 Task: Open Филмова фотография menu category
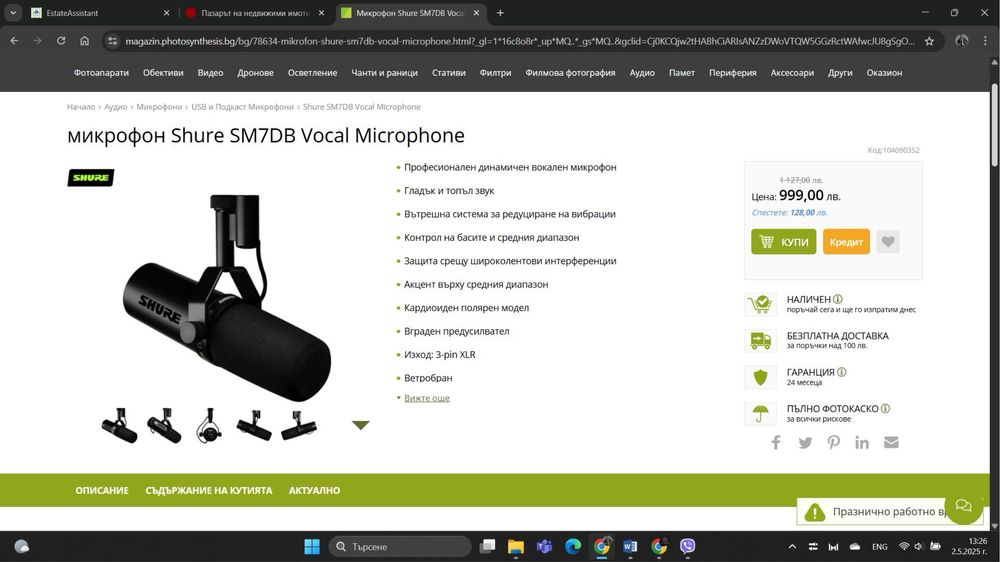click(570, 73)
